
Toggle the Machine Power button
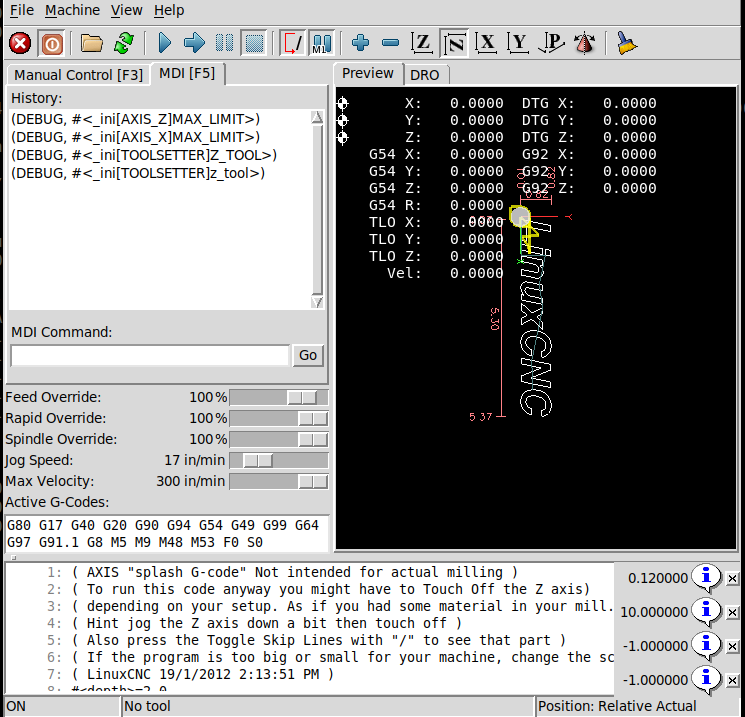click(x=52, y=43)
